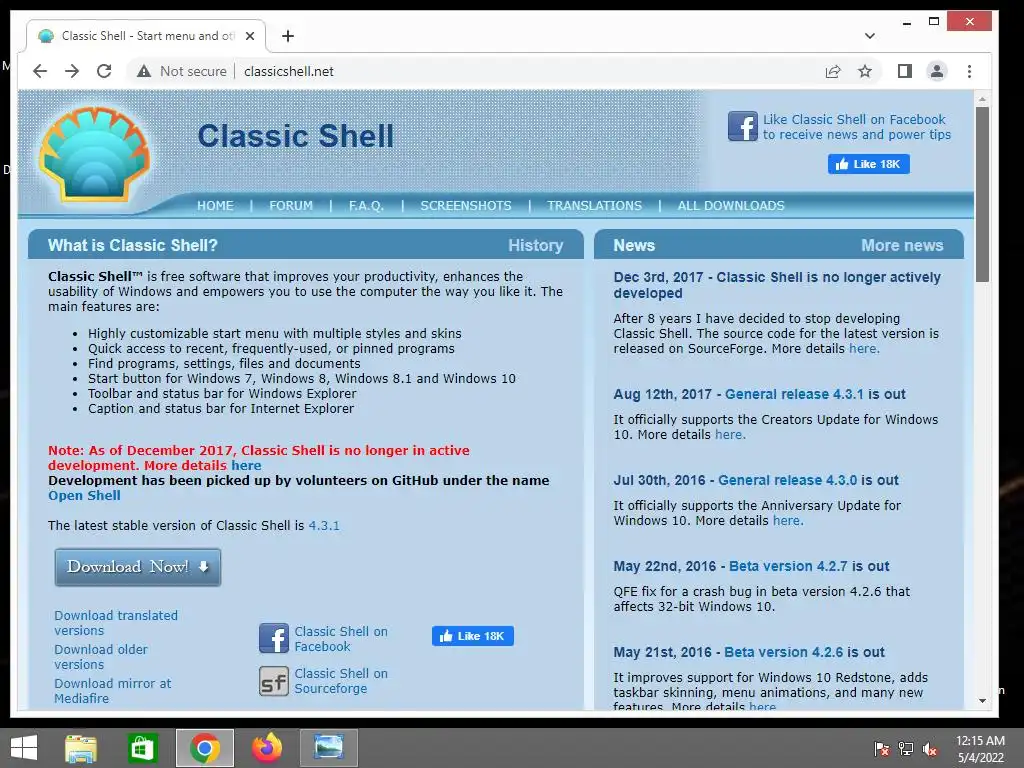This screenshot has width=1024, height=768.
Task: Open the SCREENSHOTS nav item
Action: [466, 206]
